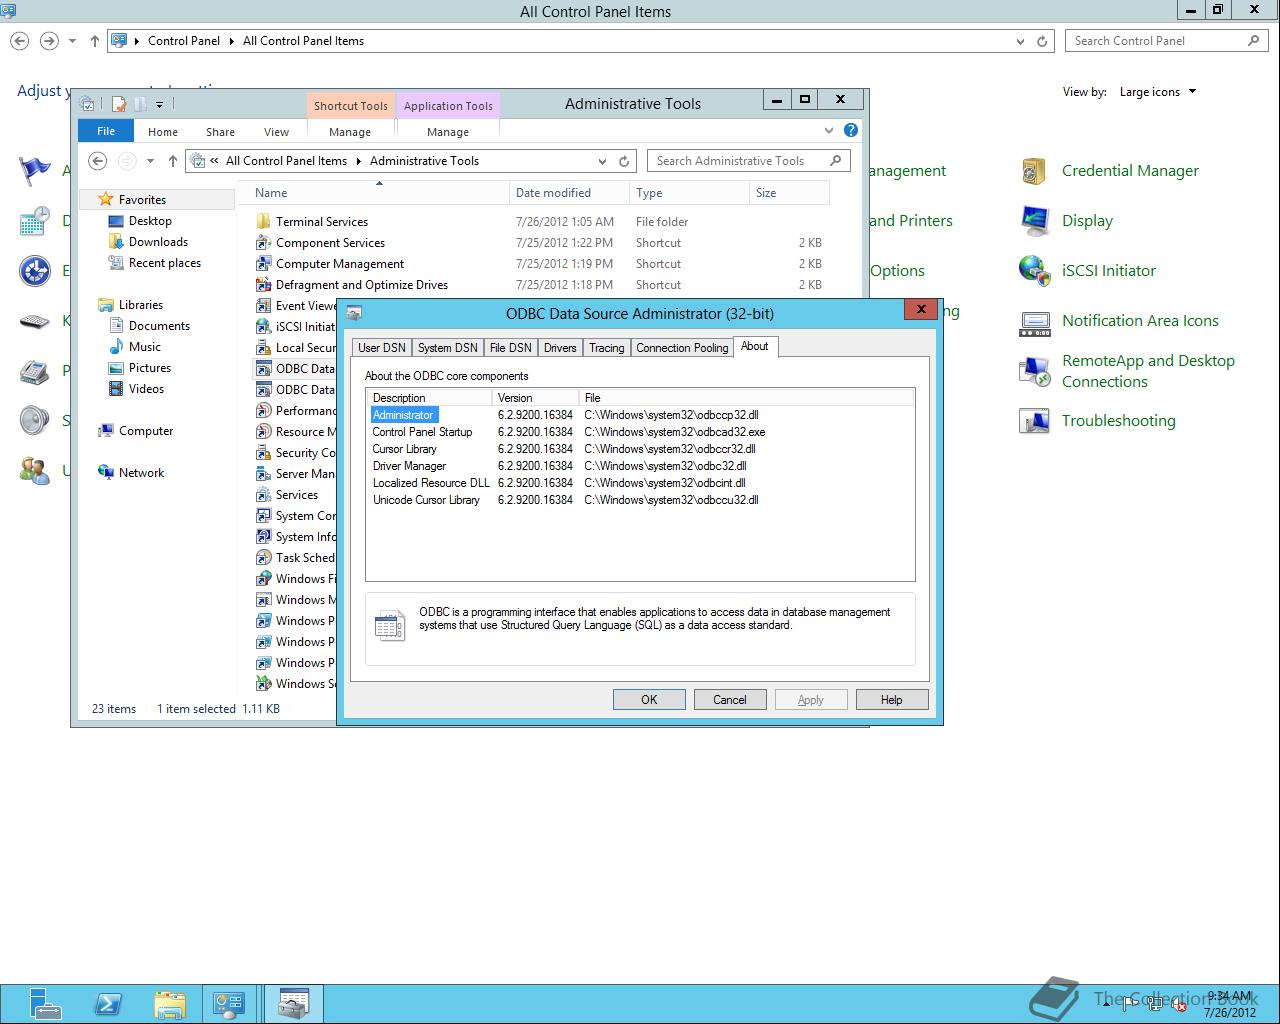This screenshot has width=1280, height=1024.
Task: Click the Computer Management shortcut icon
Action: 263,264
